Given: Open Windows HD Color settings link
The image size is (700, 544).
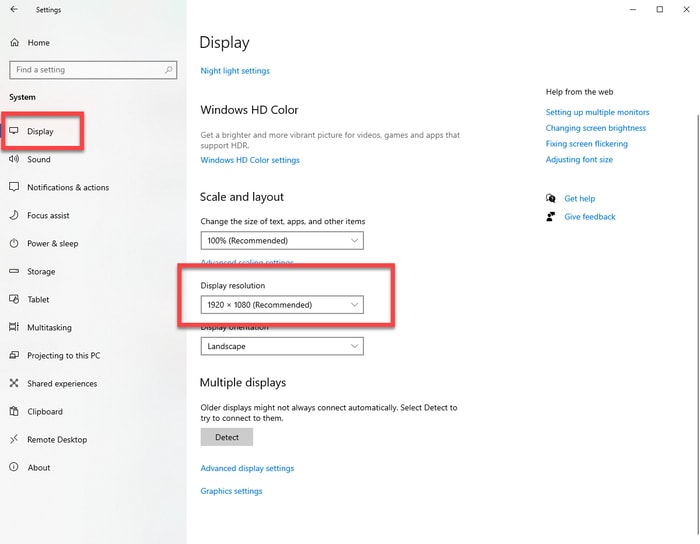Looking at the screenshot, I should (250, 160).
